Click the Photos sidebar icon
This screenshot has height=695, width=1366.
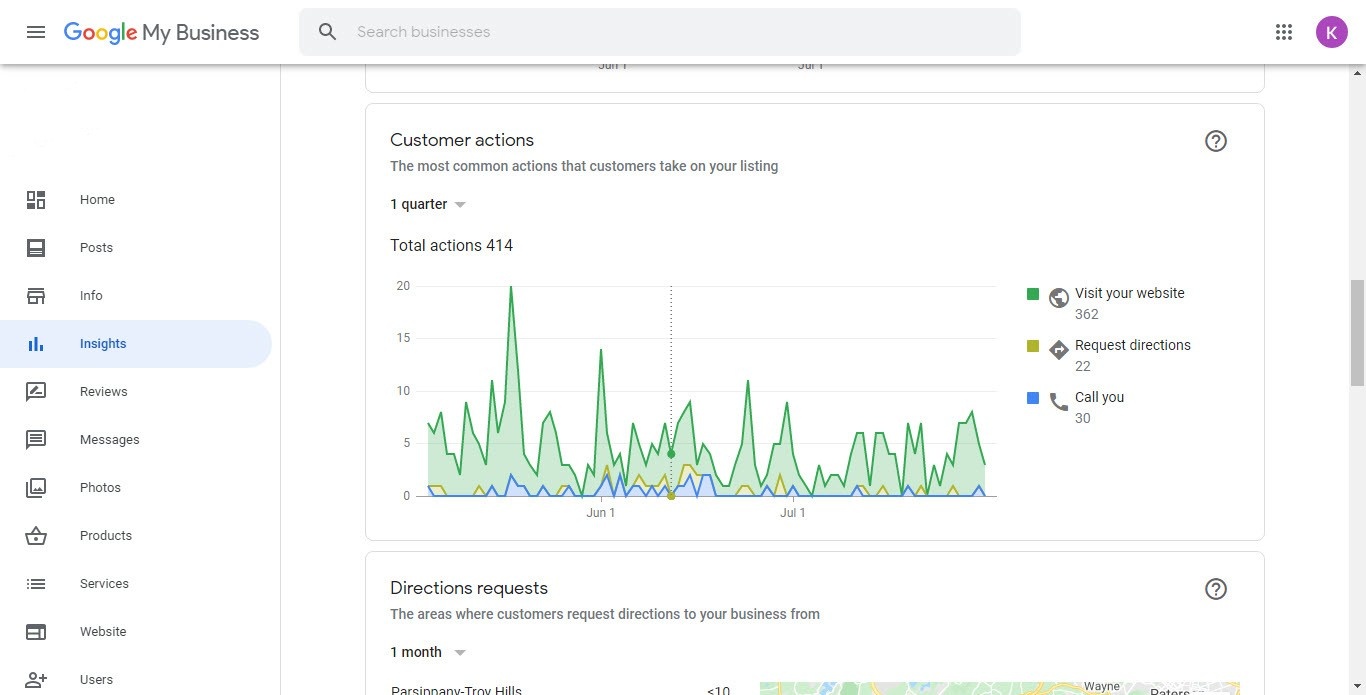36,488
